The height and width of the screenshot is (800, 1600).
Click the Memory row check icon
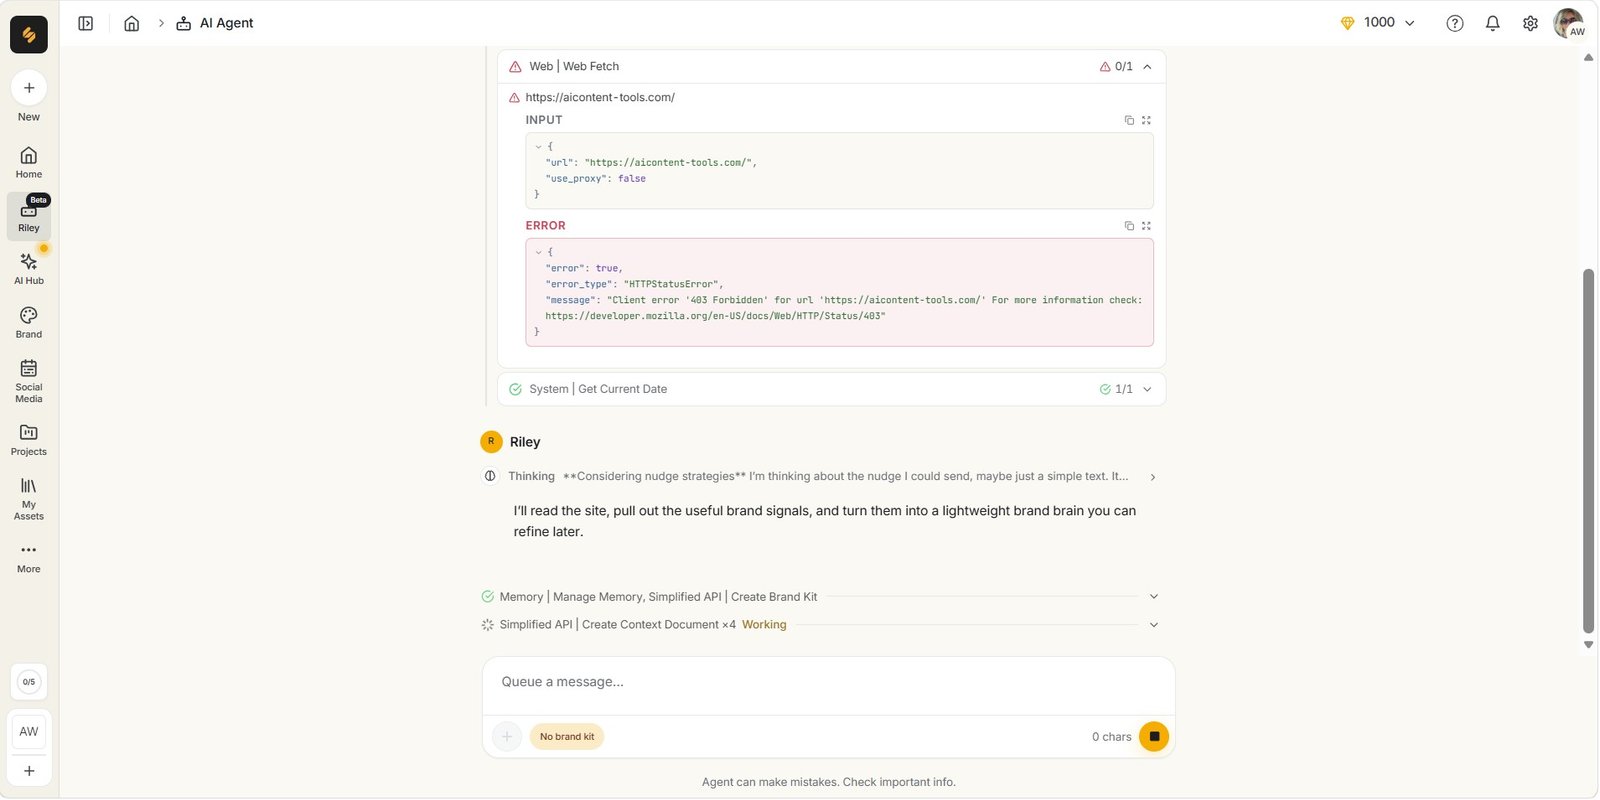click(x=488, y=597)
